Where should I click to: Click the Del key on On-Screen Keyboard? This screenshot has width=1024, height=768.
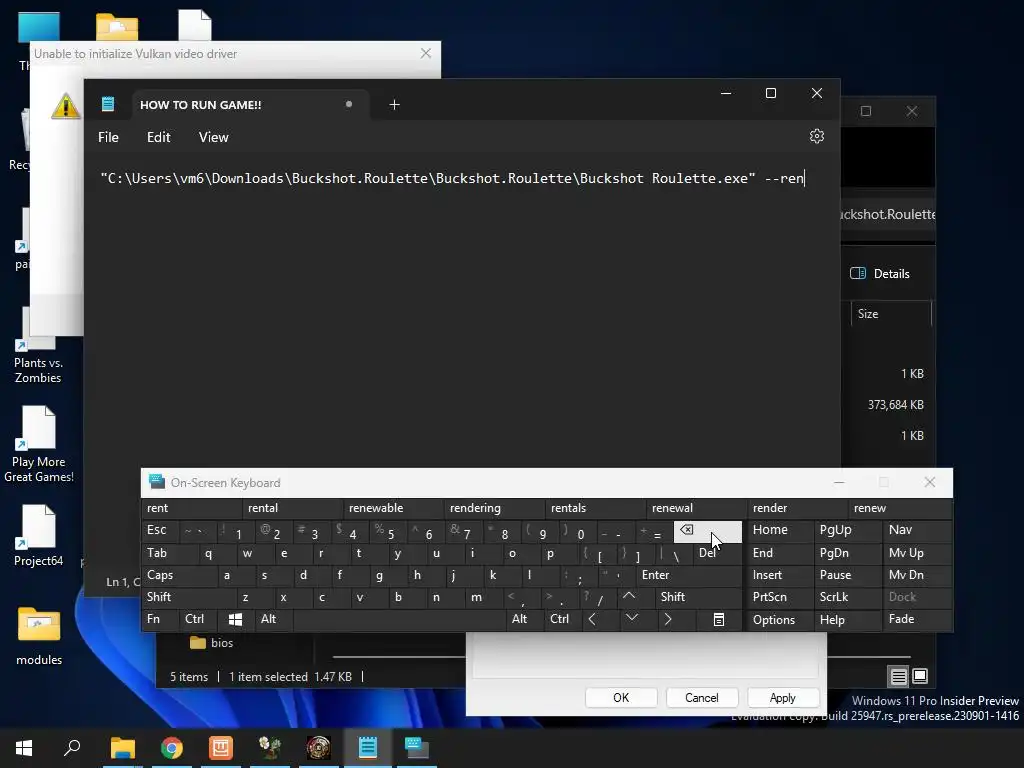coord(716,553)
